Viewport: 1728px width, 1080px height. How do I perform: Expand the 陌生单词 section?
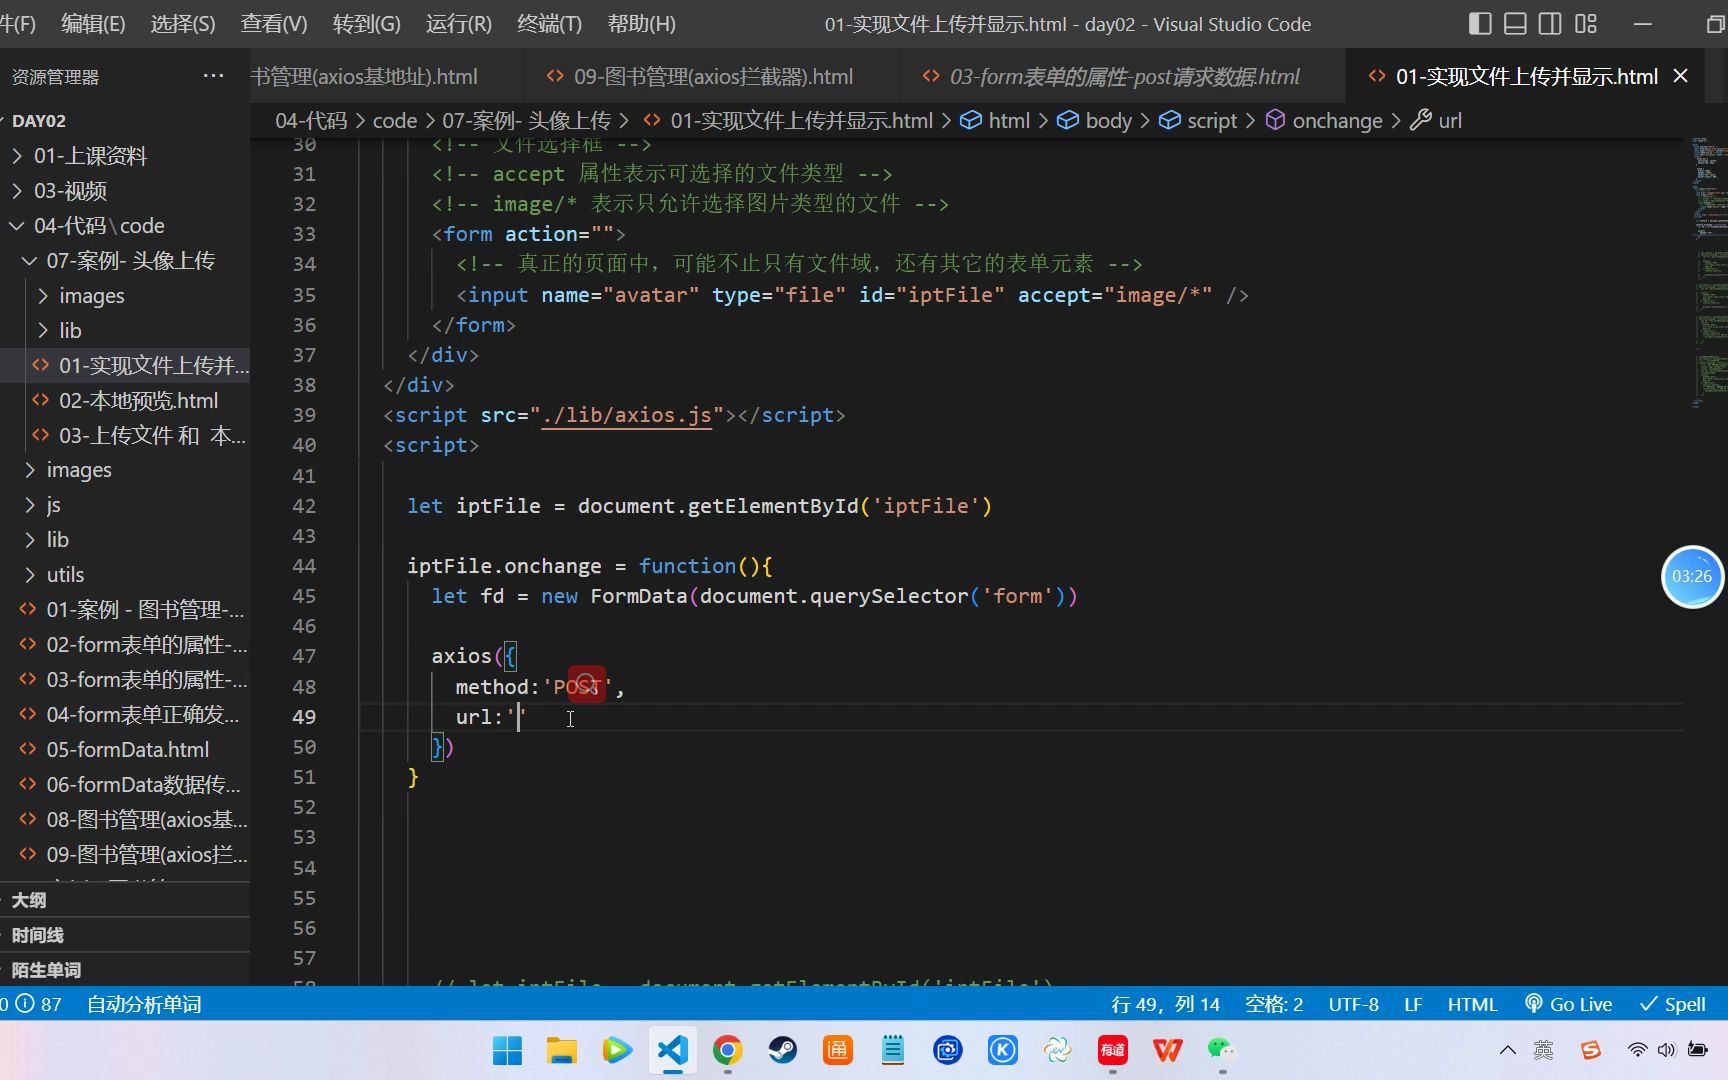46,970
